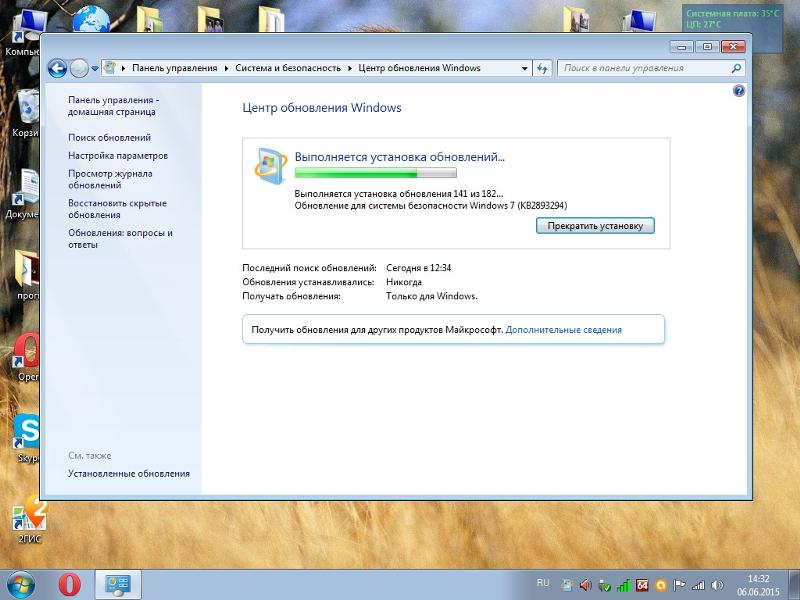Expand arrow before Система и безопасность breadcrumb
This screenshot has width=800, height=600.
point(227,68)
